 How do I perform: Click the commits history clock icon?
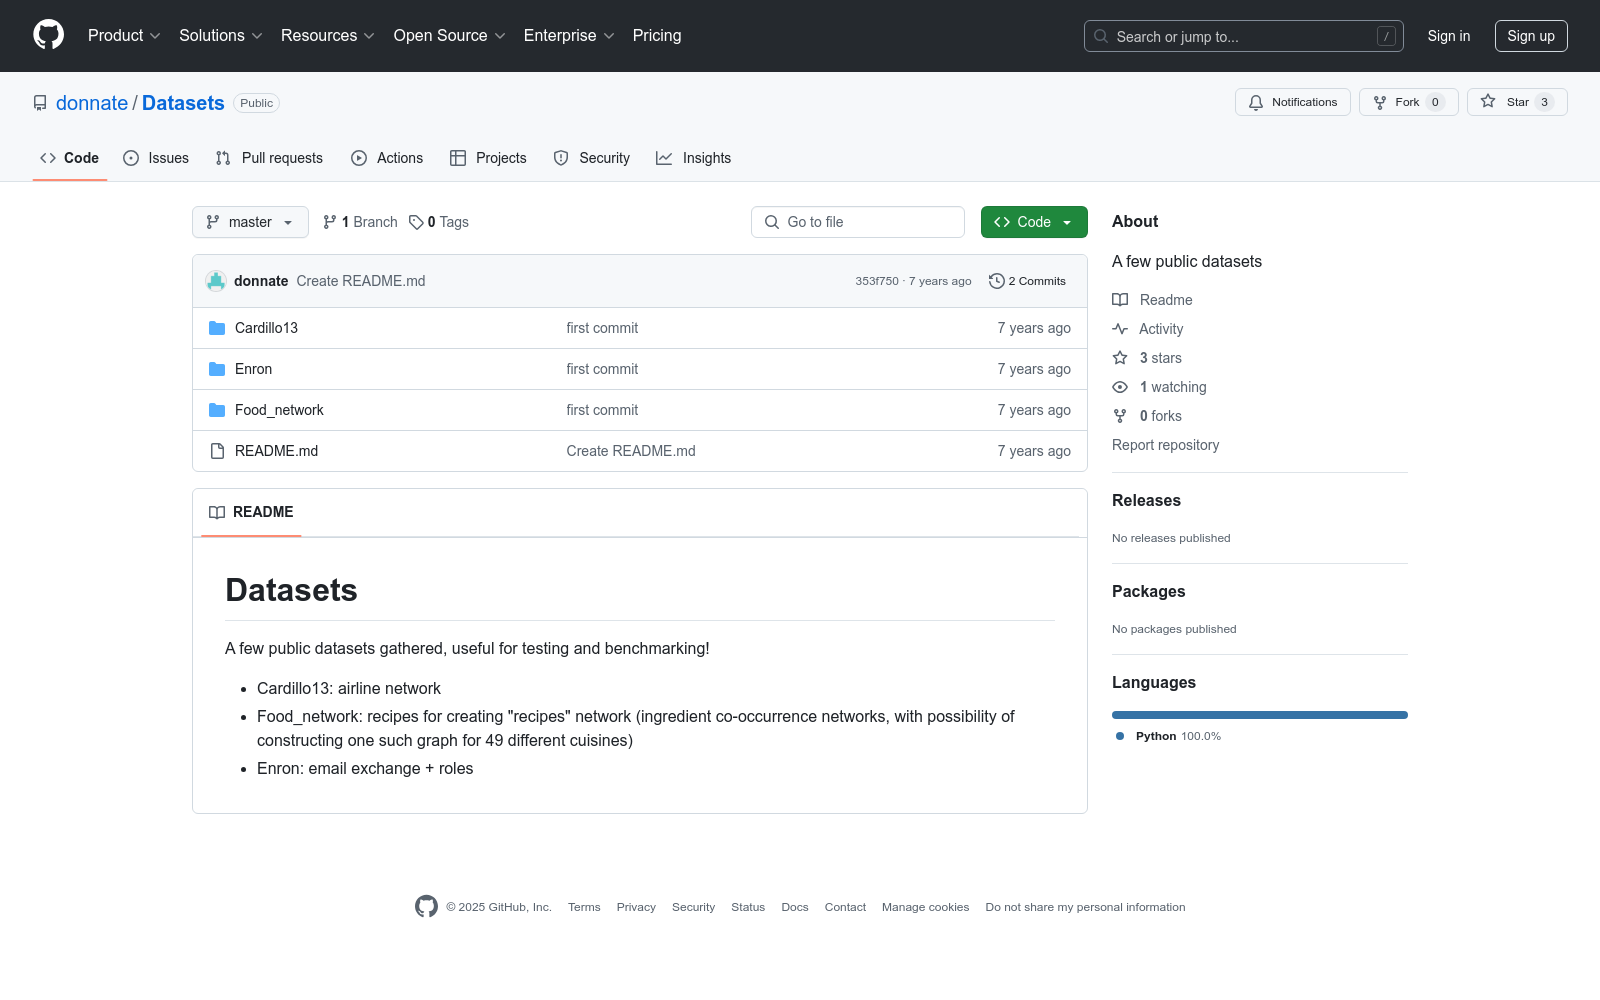click(x=996, y=281)
